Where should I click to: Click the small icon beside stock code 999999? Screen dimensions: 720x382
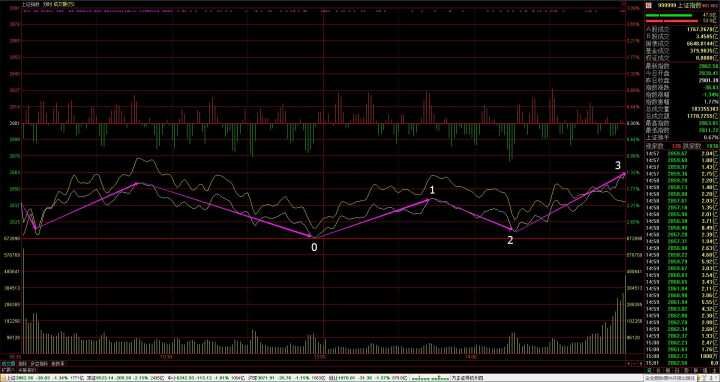tap(648, 5)
